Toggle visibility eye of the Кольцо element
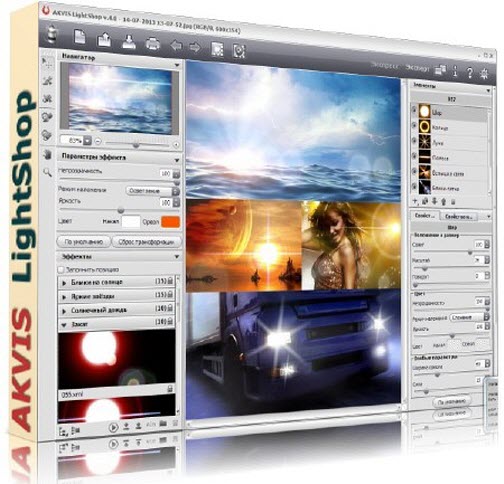The image size is (504, 484). click(x=414, y=125)
